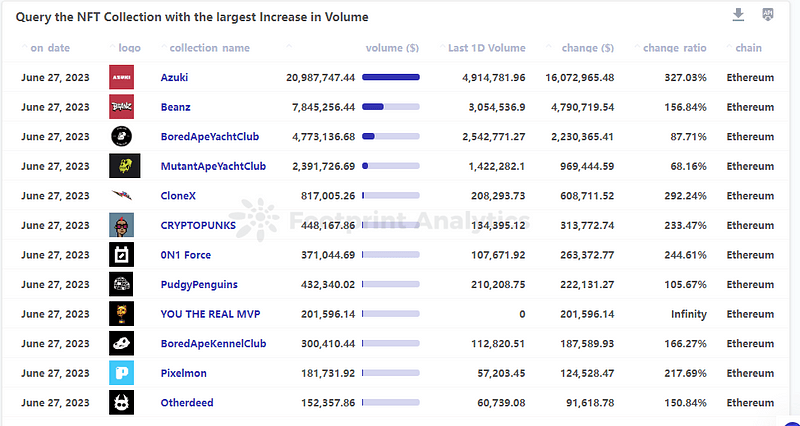Viewport: 800px width, 426px height.
Task: Open the Beanz collection link
Action: (176, 107)
